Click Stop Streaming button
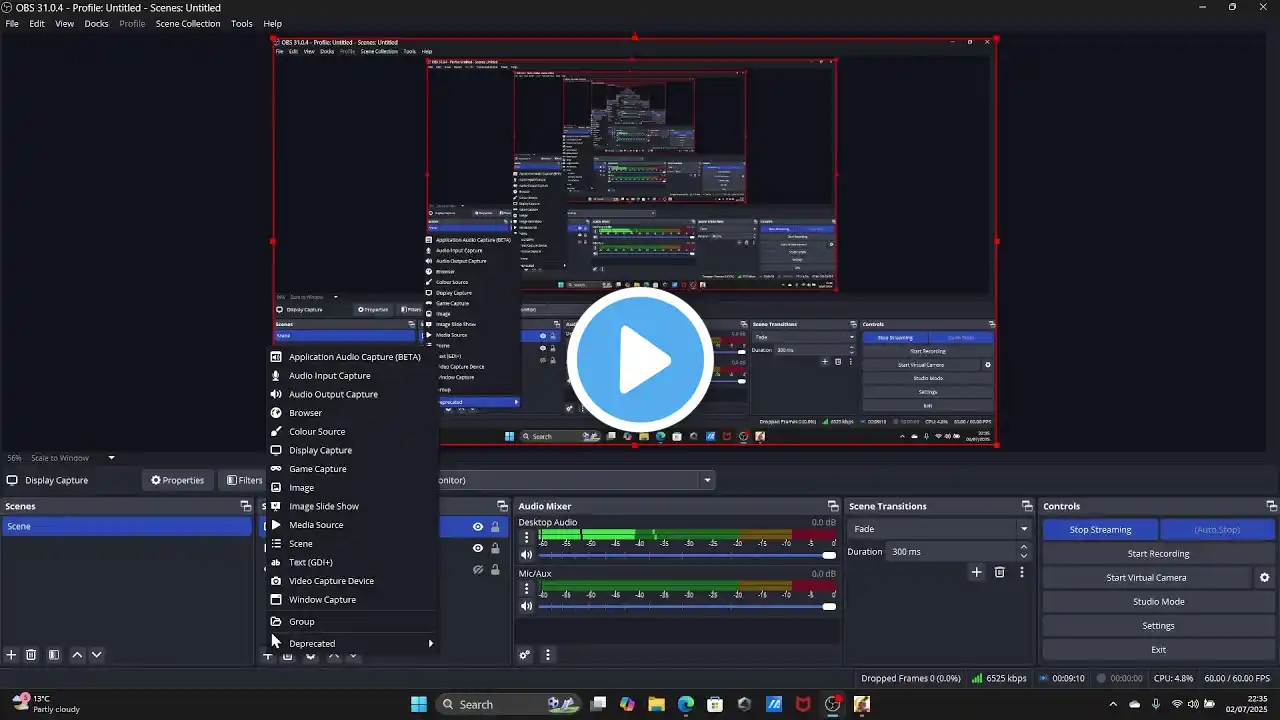Screen dimensions: 1280x720 pos(1100,529)
